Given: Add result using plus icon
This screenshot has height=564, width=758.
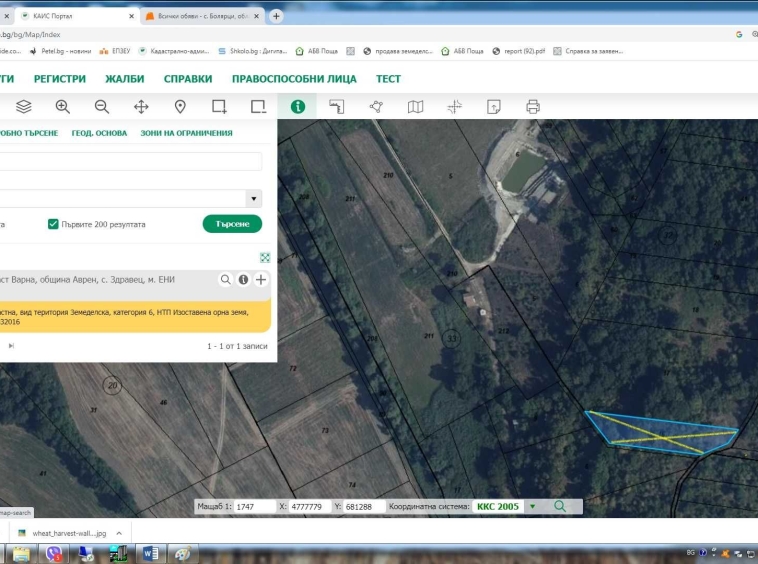Looking at the screenshot, I should (261, 279).
